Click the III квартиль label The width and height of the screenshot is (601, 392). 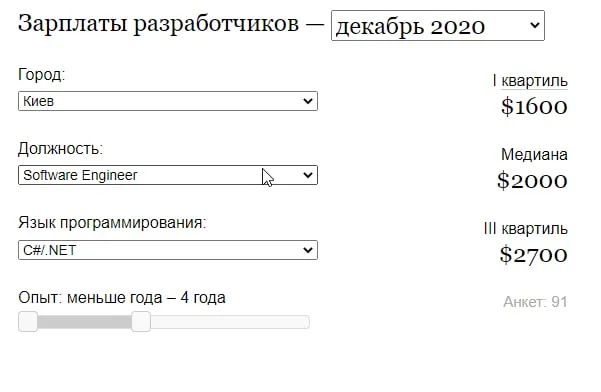pos(525,229)
